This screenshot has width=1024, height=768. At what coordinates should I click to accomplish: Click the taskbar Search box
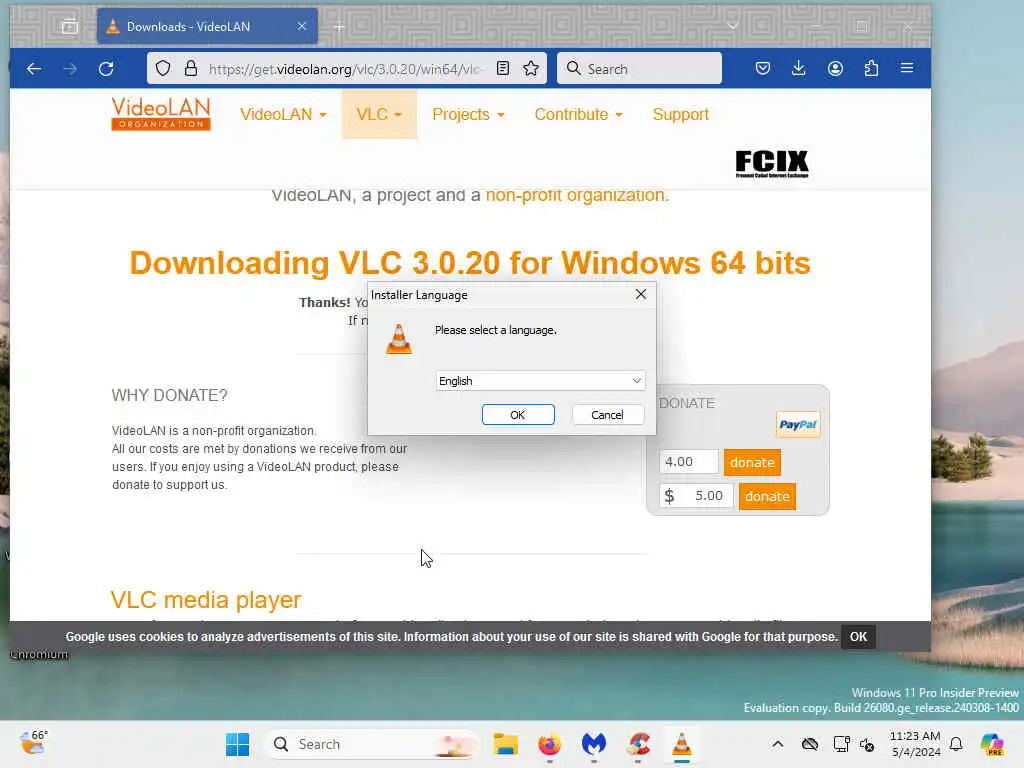coord(372,744)
